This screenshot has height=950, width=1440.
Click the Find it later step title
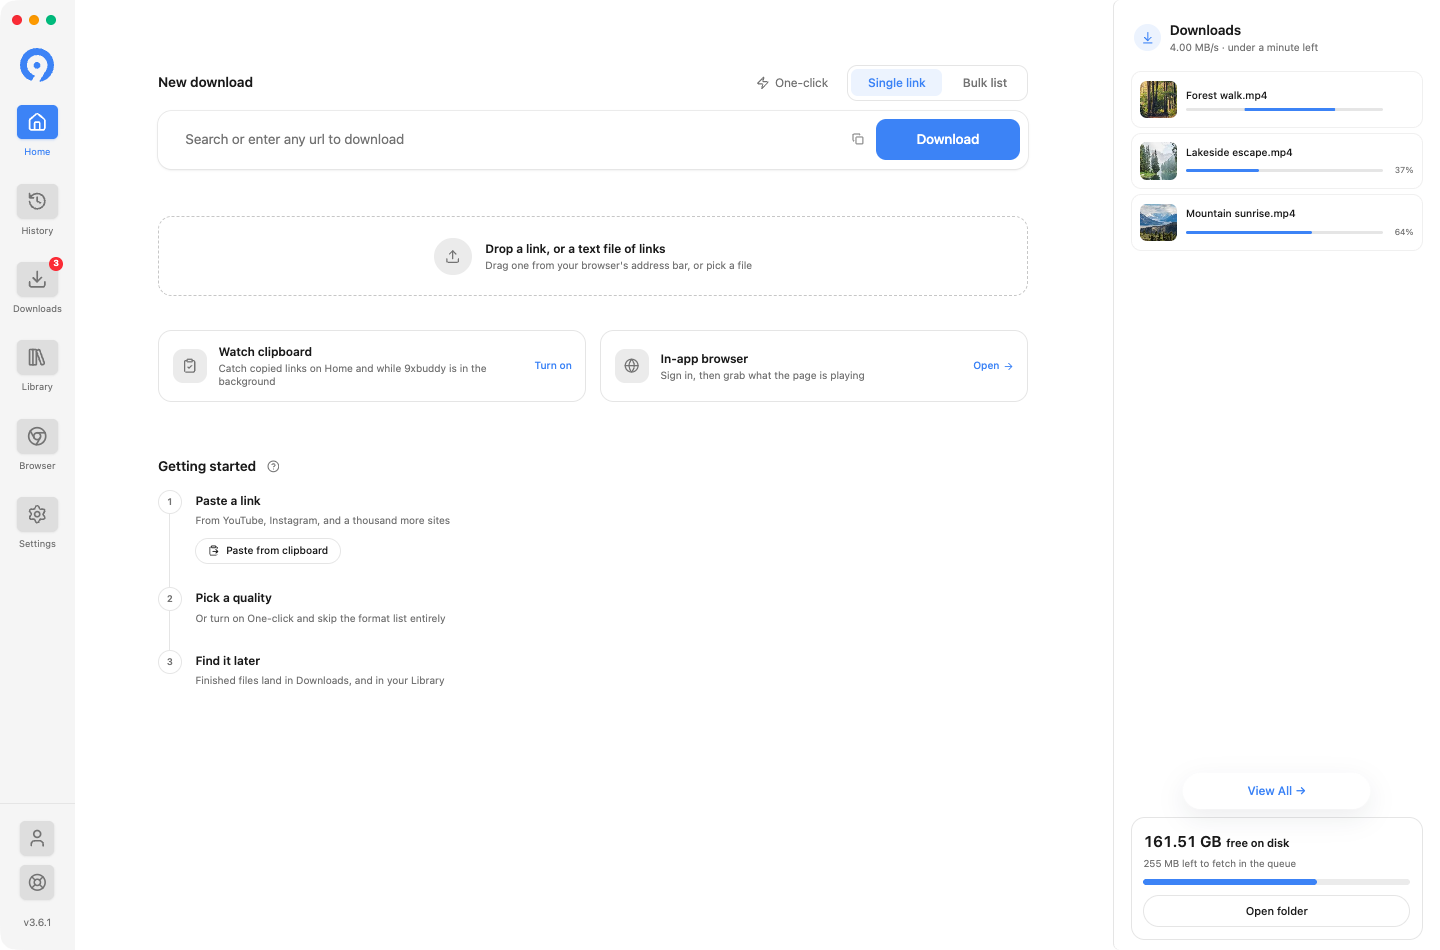click(x=228, y=661)
